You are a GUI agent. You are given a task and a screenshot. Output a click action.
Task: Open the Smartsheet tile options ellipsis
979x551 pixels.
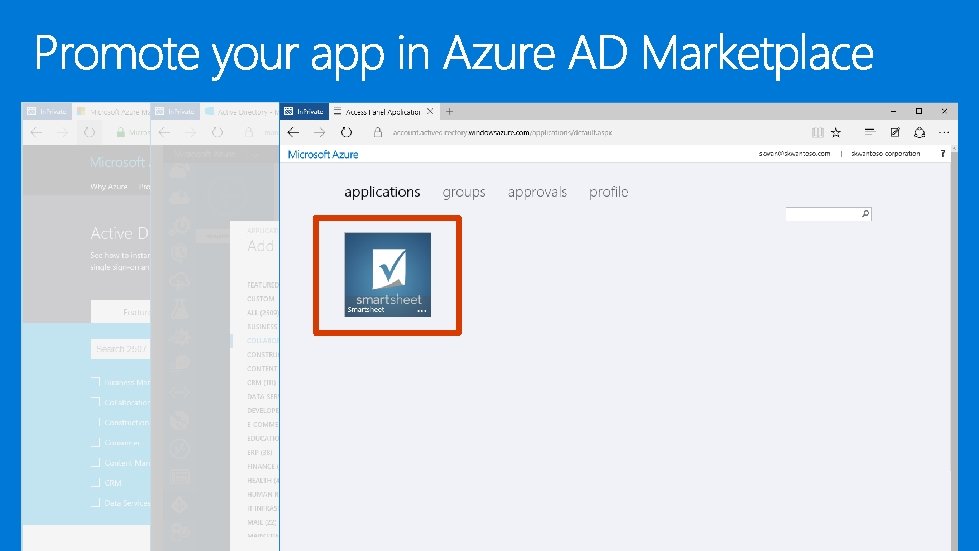(x=422, y=310)
